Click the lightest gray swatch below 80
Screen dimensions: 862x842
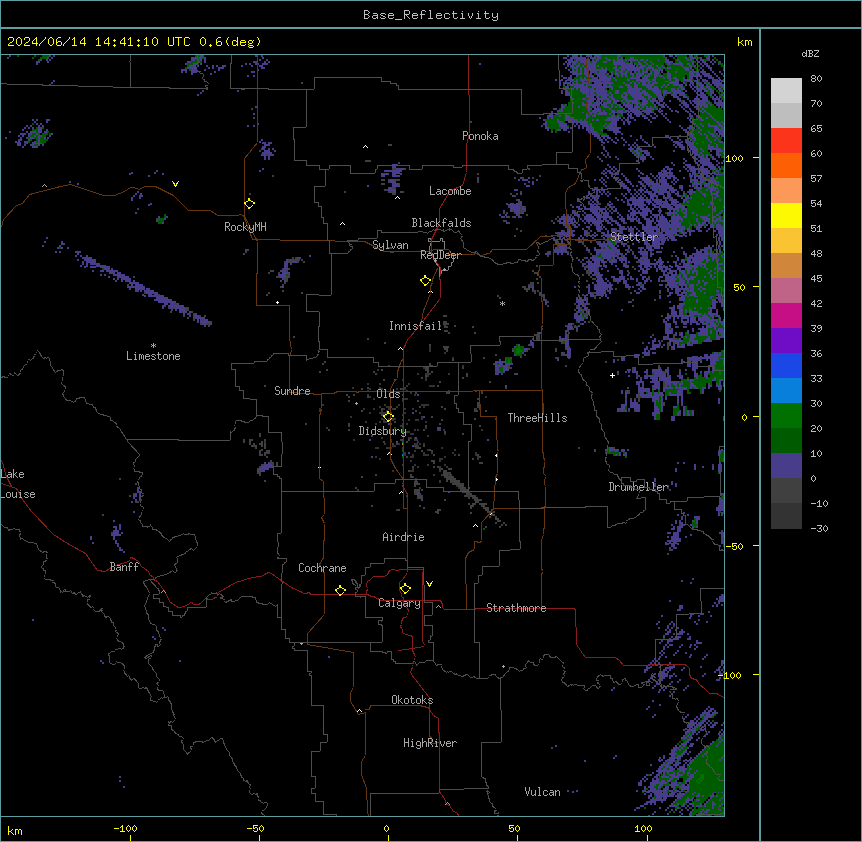click(x=786, y=91)
